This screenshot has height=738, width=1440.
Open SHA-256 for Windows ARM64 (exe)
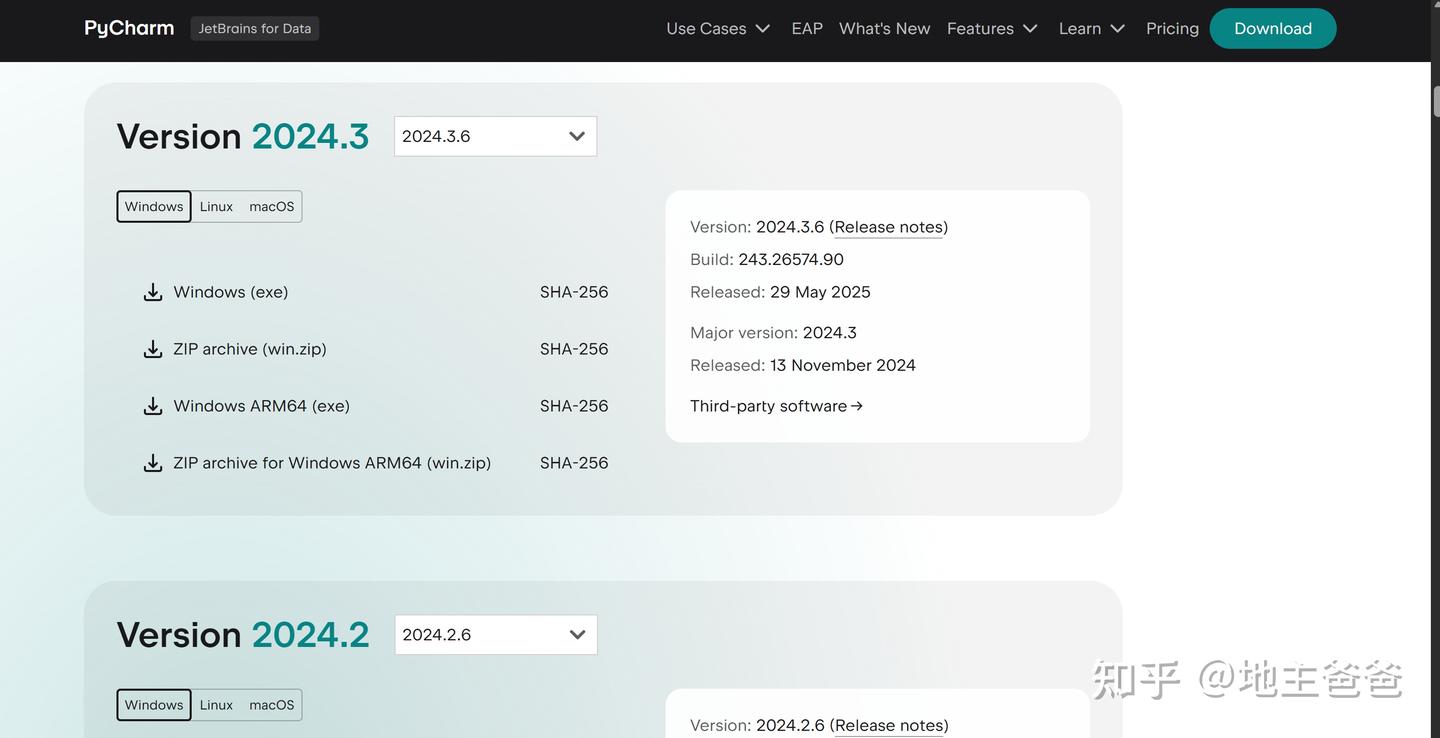click(574, 406)
